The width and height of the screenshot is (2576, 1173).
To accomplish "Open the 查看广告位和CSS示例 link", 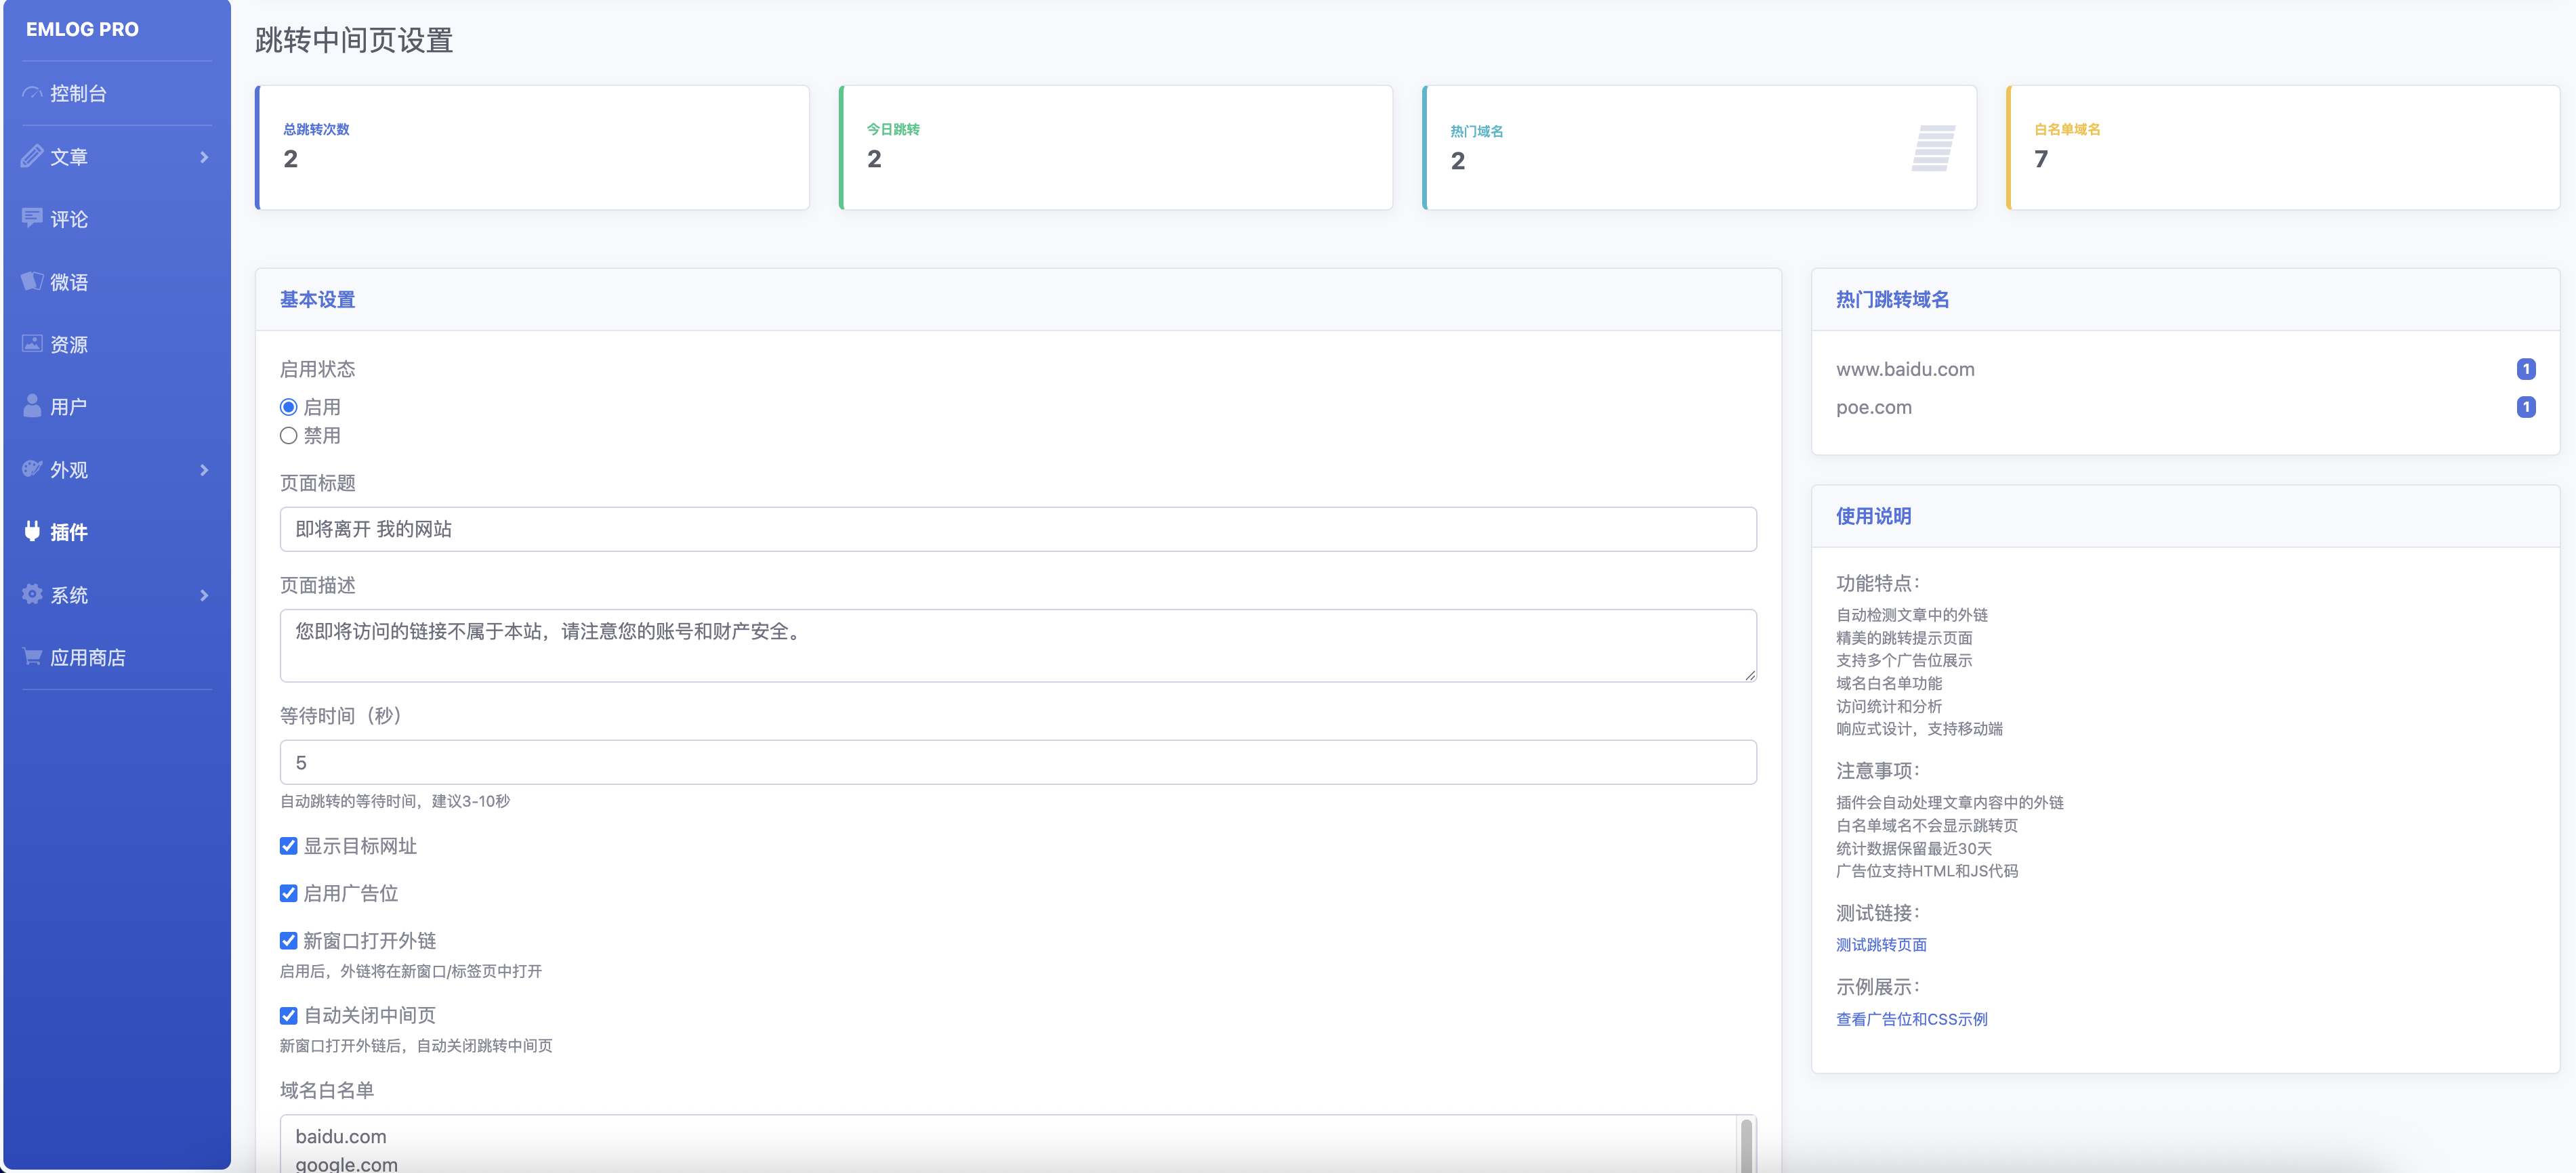I will point(1911,1019).
